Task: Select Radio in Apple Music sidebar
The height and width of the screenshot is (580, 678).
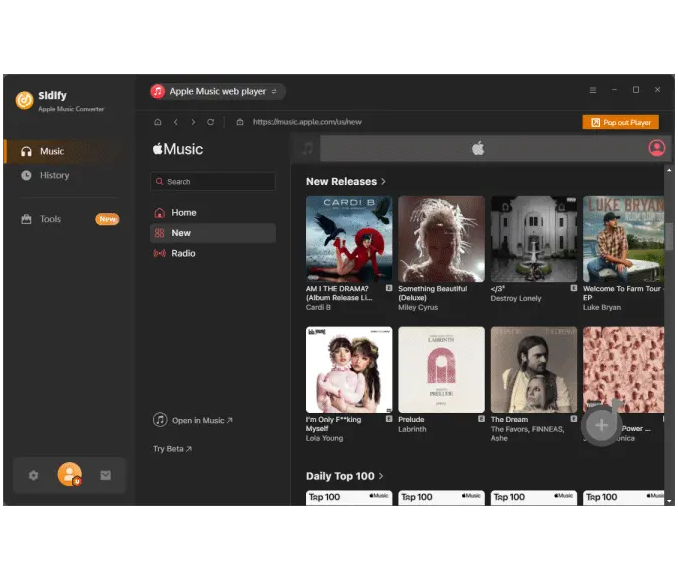Action: pyautogui.click(x=183, y=254)
